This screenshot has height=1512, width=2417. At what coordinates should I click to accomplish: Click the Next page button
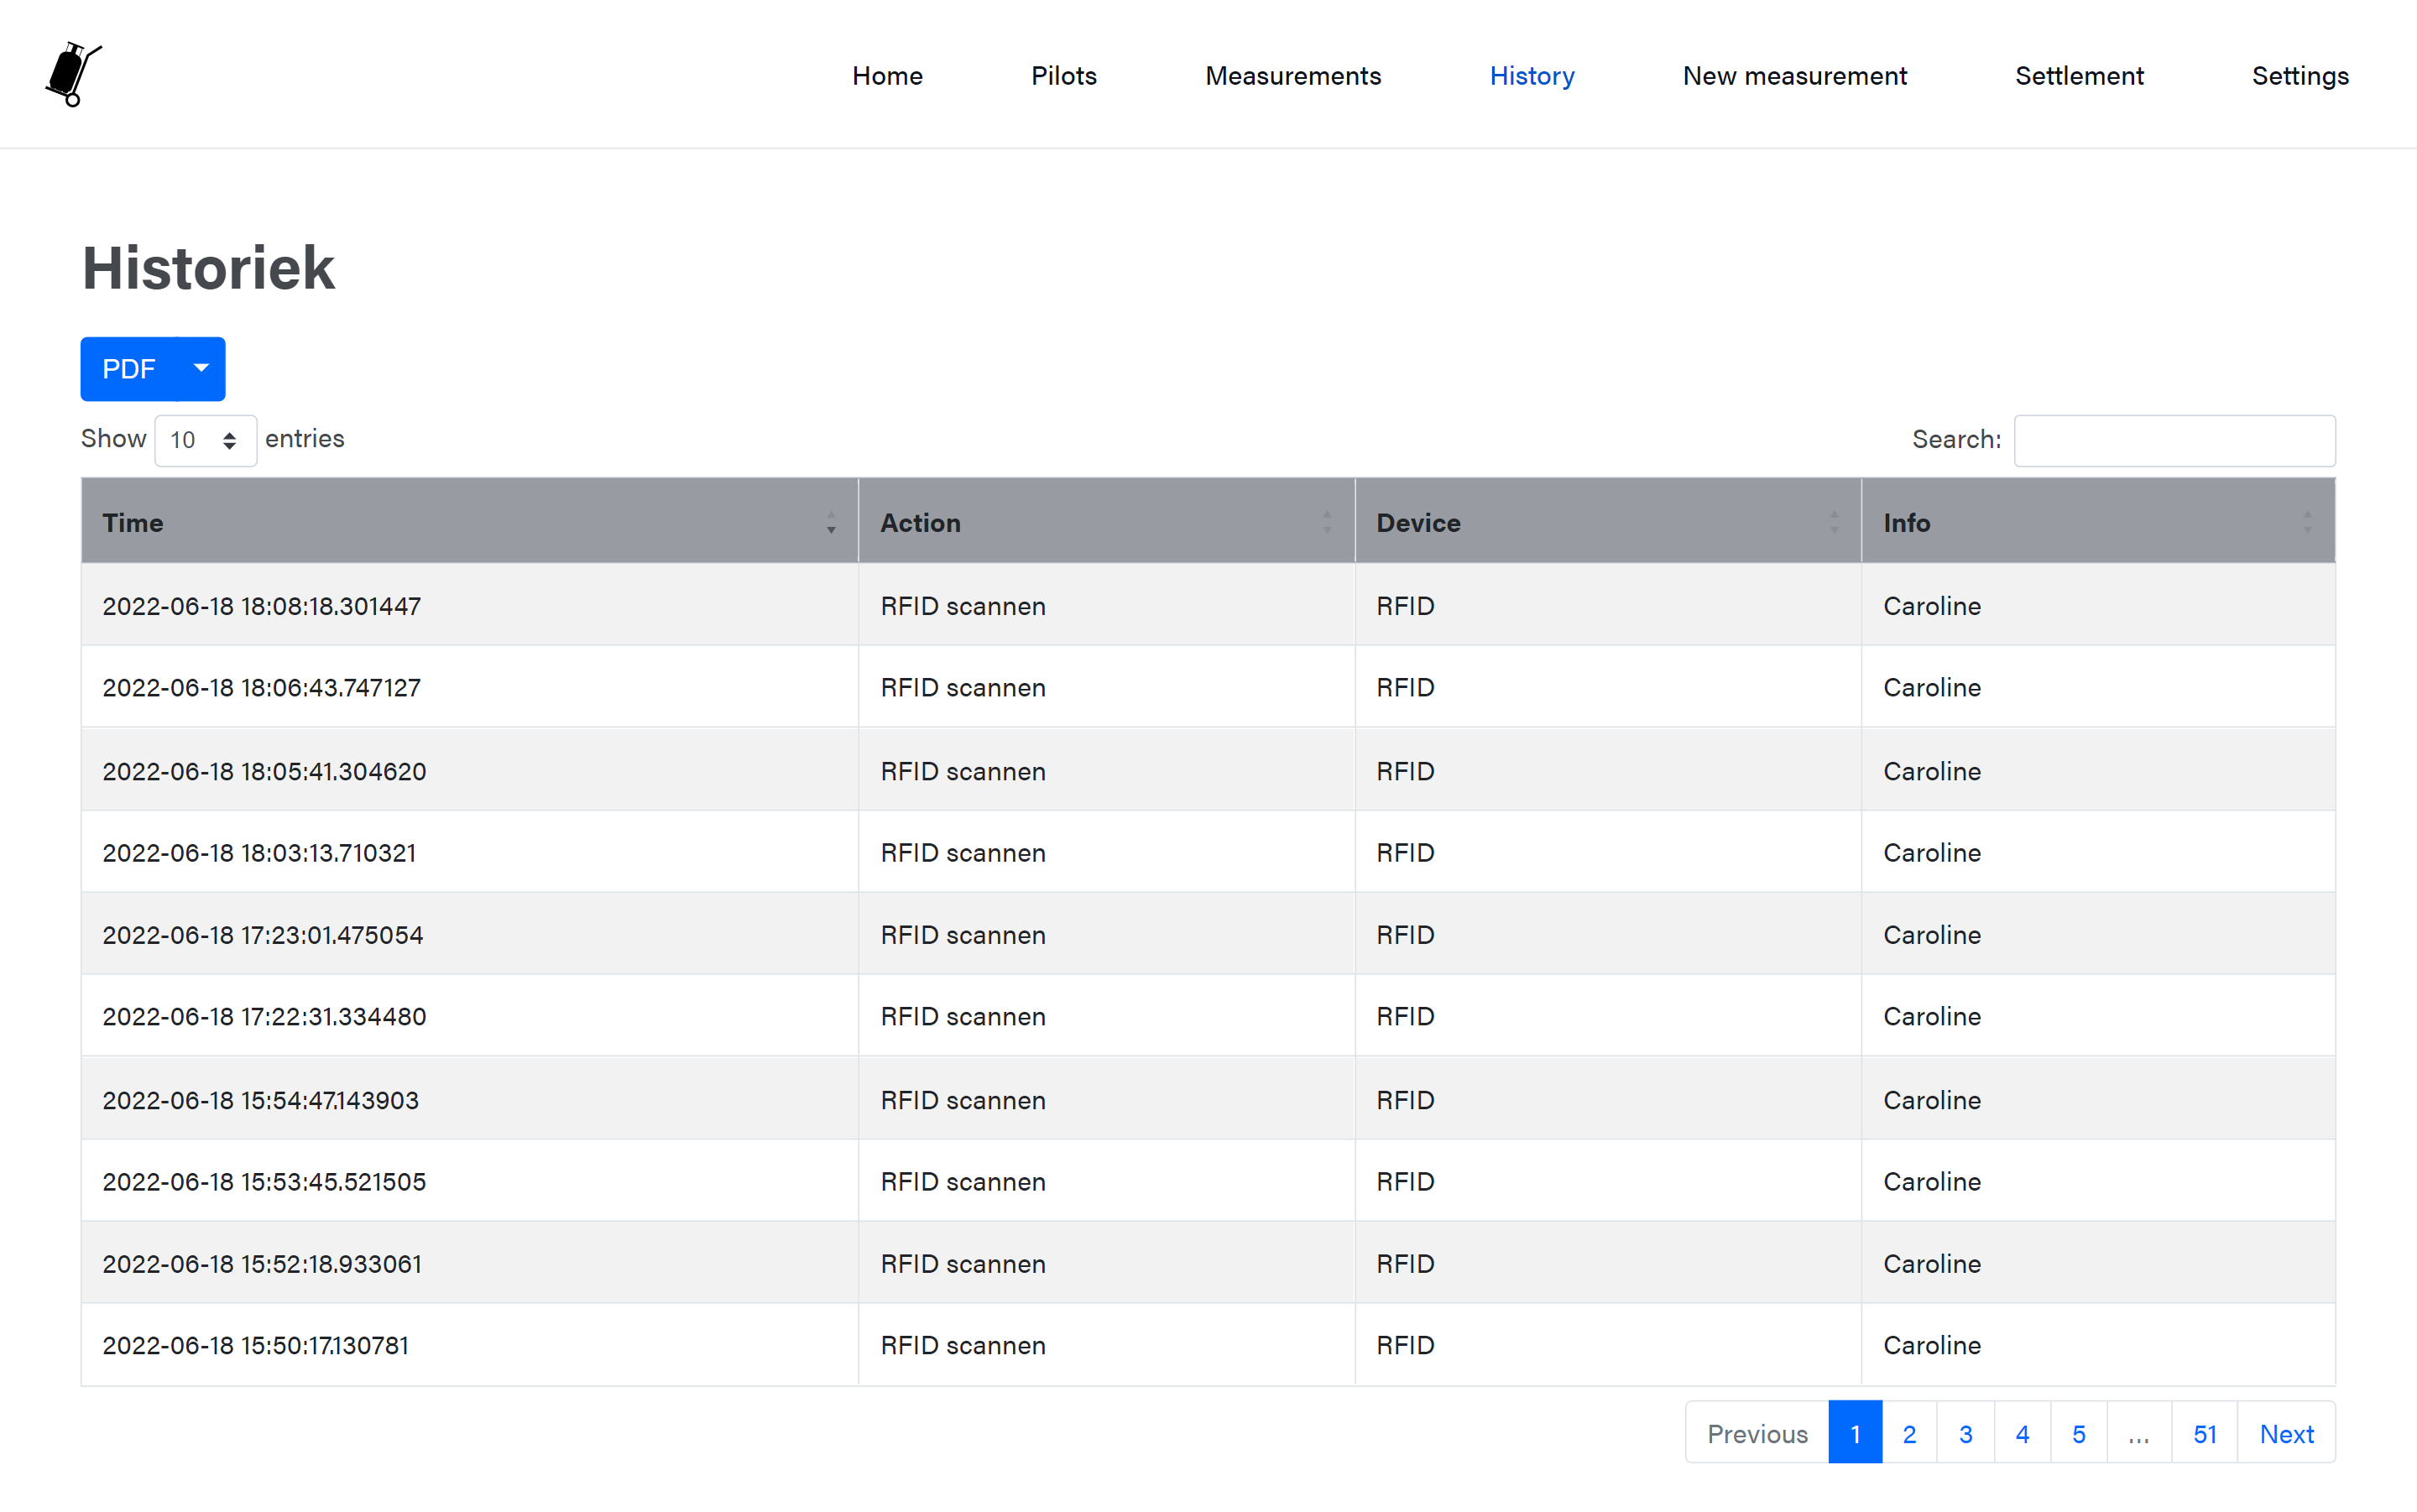coord(2286,1433)
